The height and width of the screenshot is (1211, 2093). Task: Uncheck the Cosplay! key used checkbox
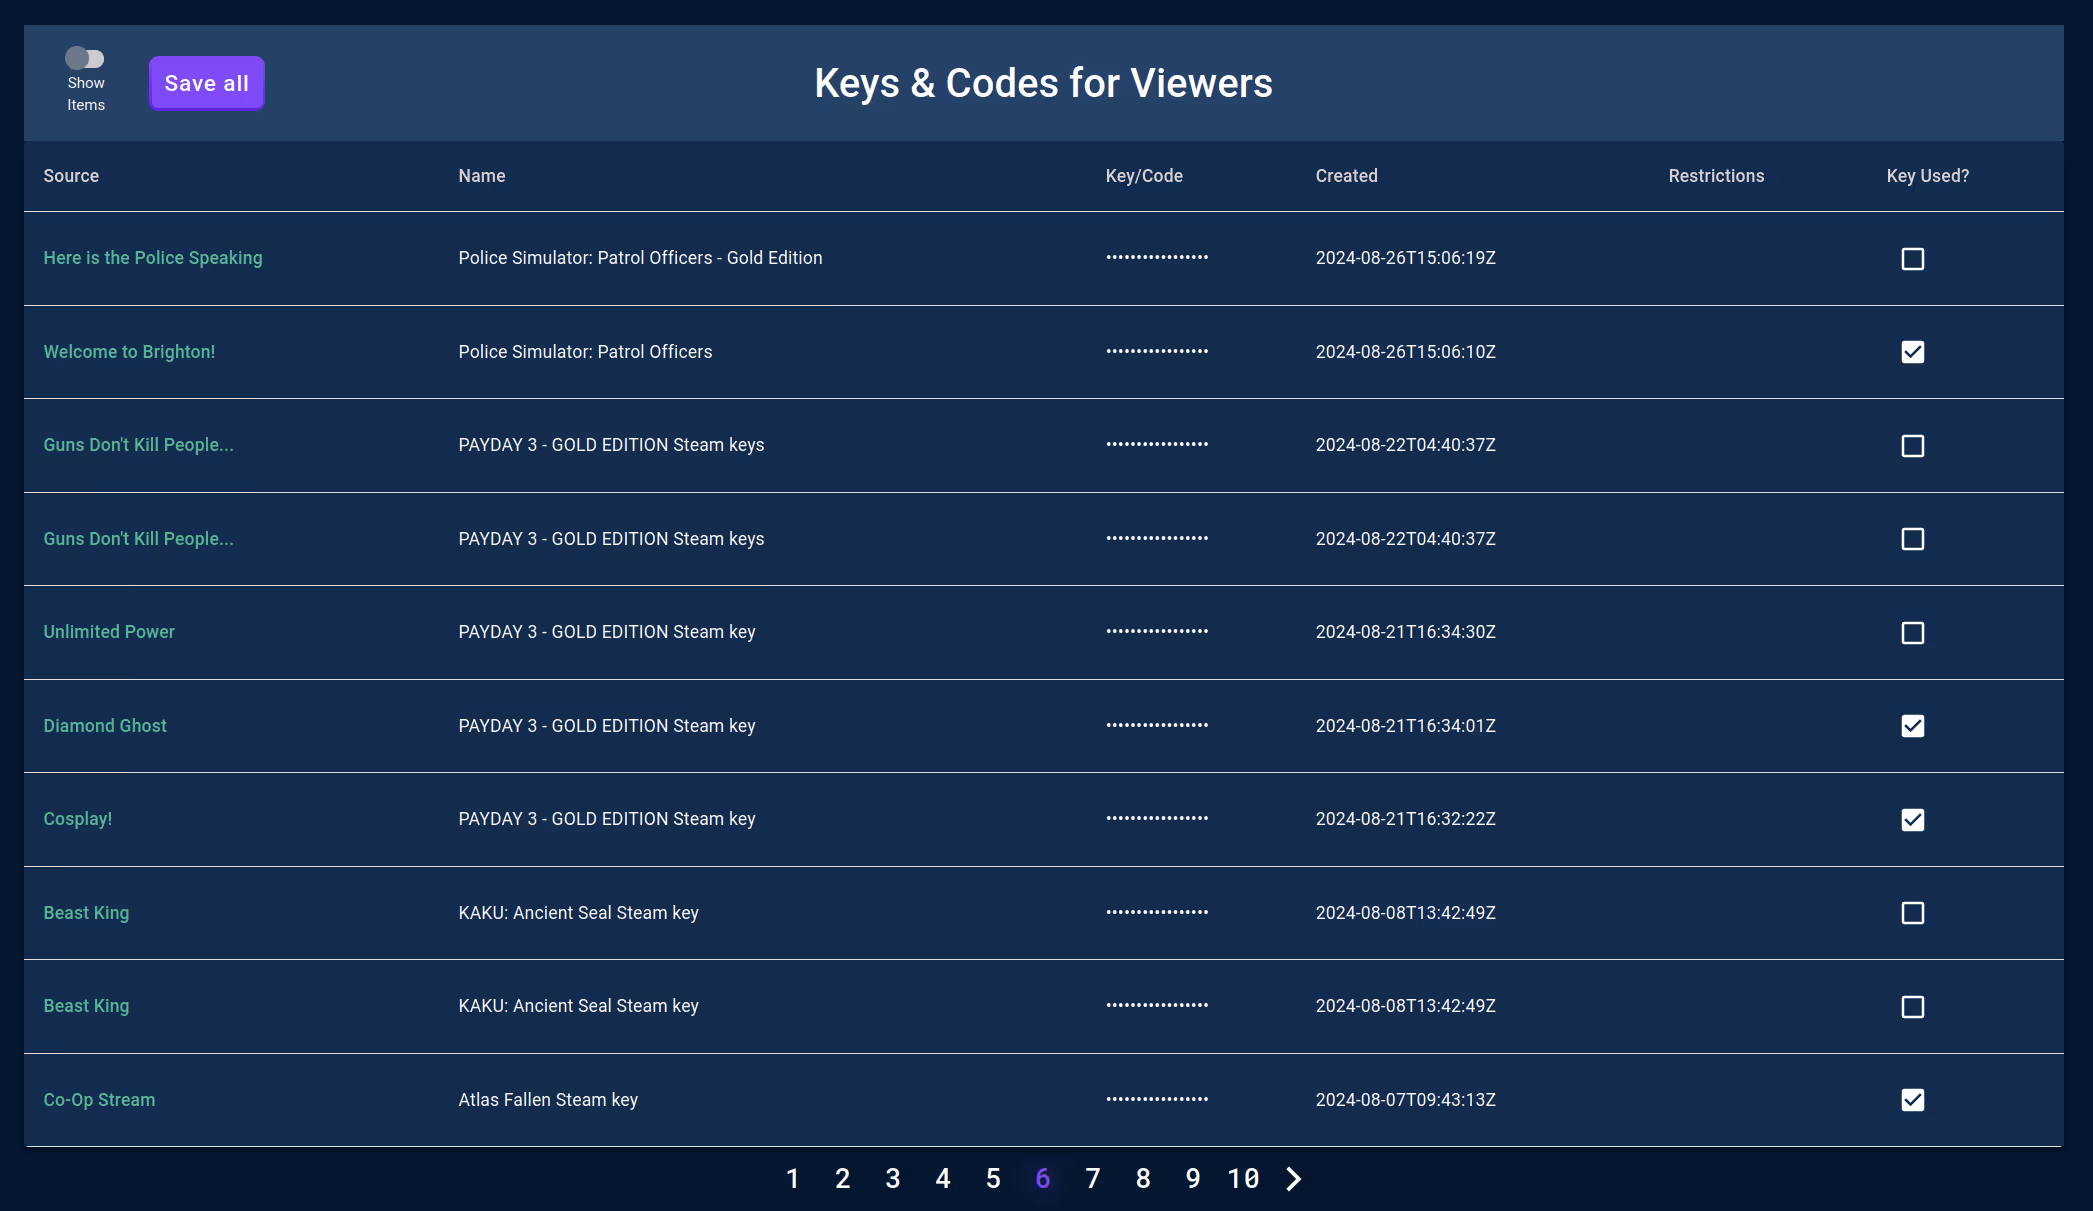click(1912, 819)
